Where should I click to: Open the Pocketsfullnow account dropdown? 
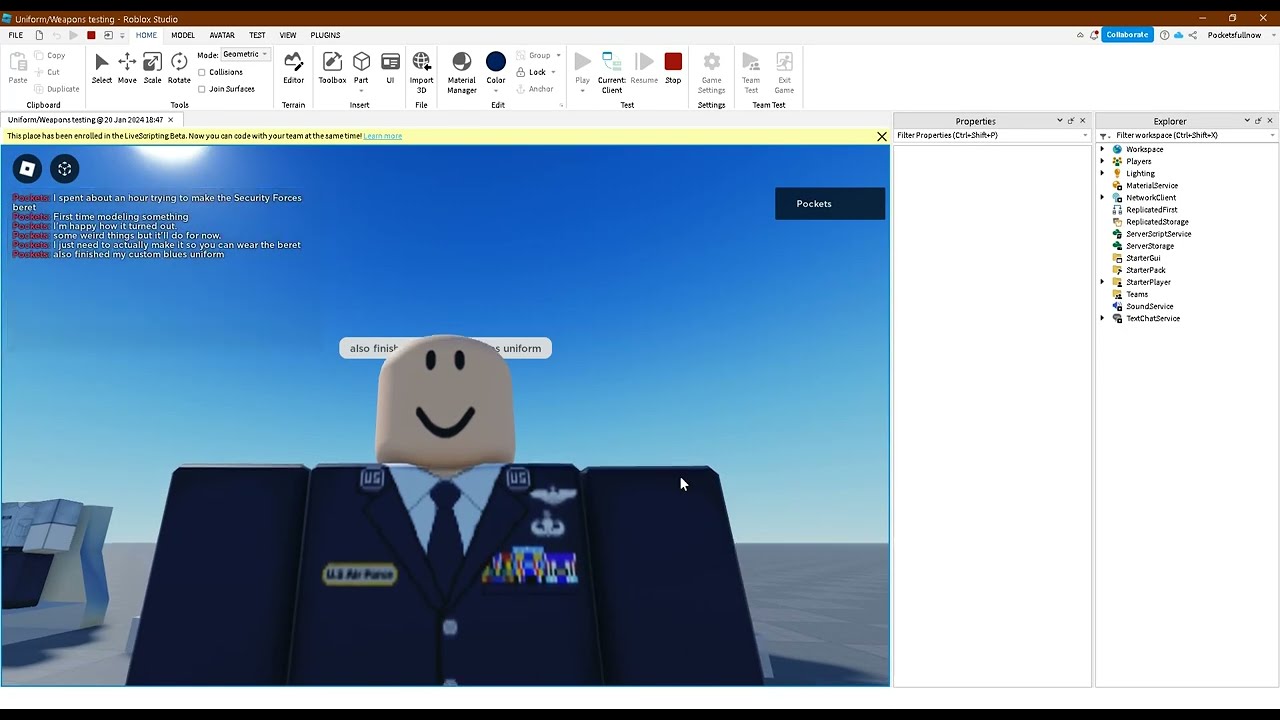(x=1239, y=35)
